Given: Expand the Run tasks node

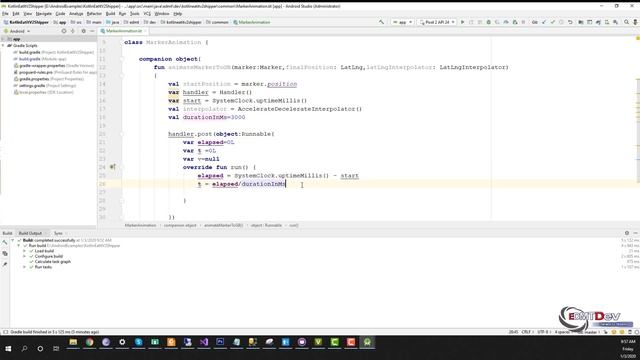Looking at the screenshot, I should click(x=24, y=267).
